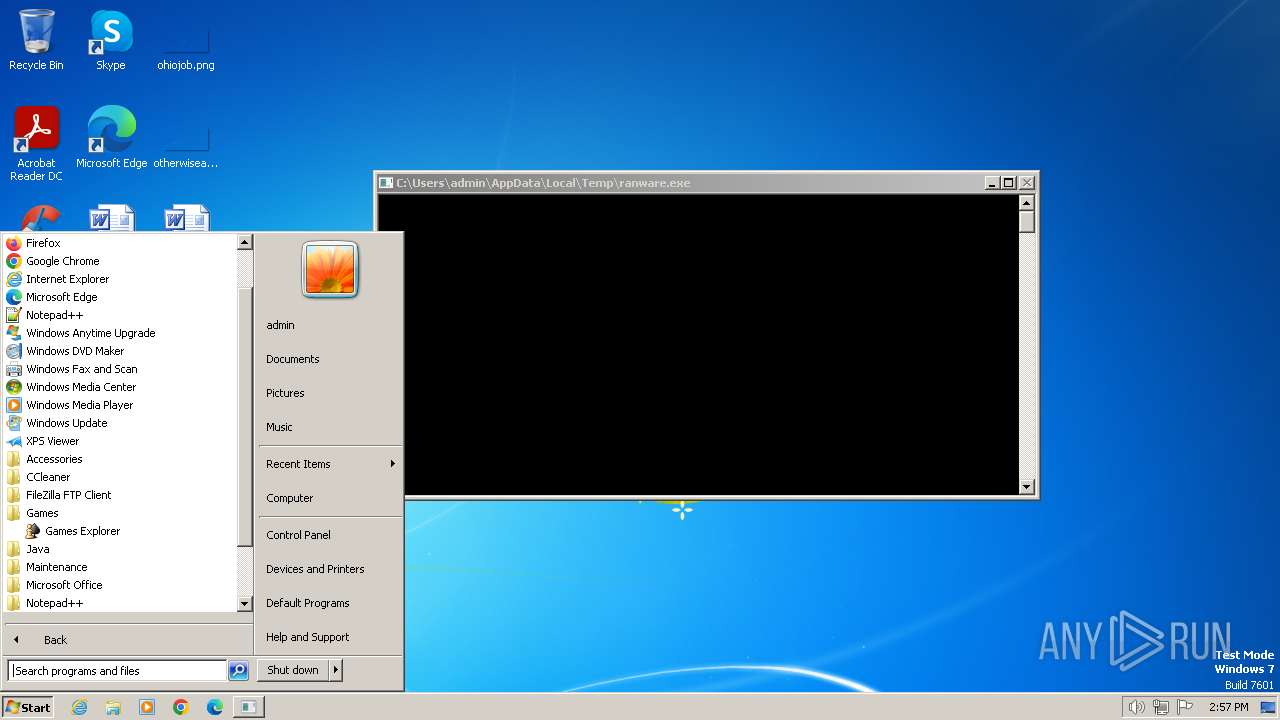Screen dimensions: 1280x720
Task: Click volume speaker icon in system tray
Action: 1136,707
